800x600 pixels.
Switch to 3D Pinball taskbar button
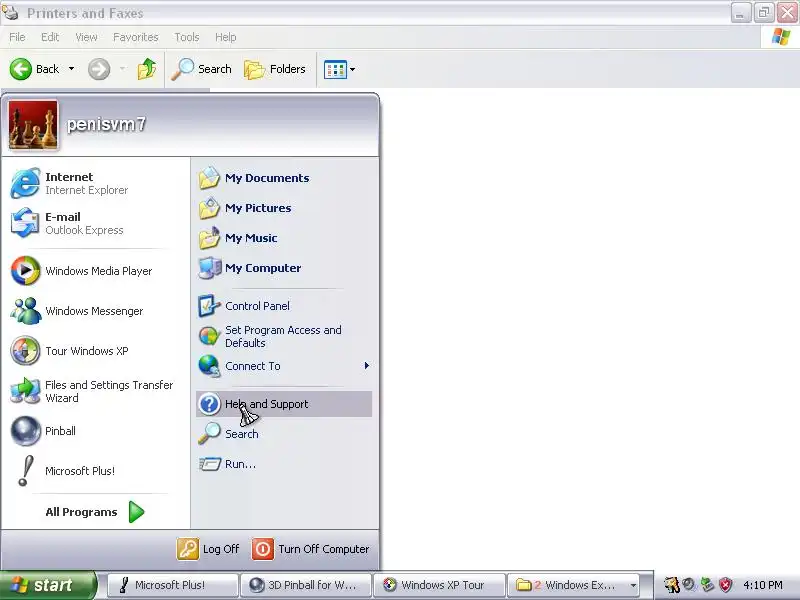[x=306, y=585]
